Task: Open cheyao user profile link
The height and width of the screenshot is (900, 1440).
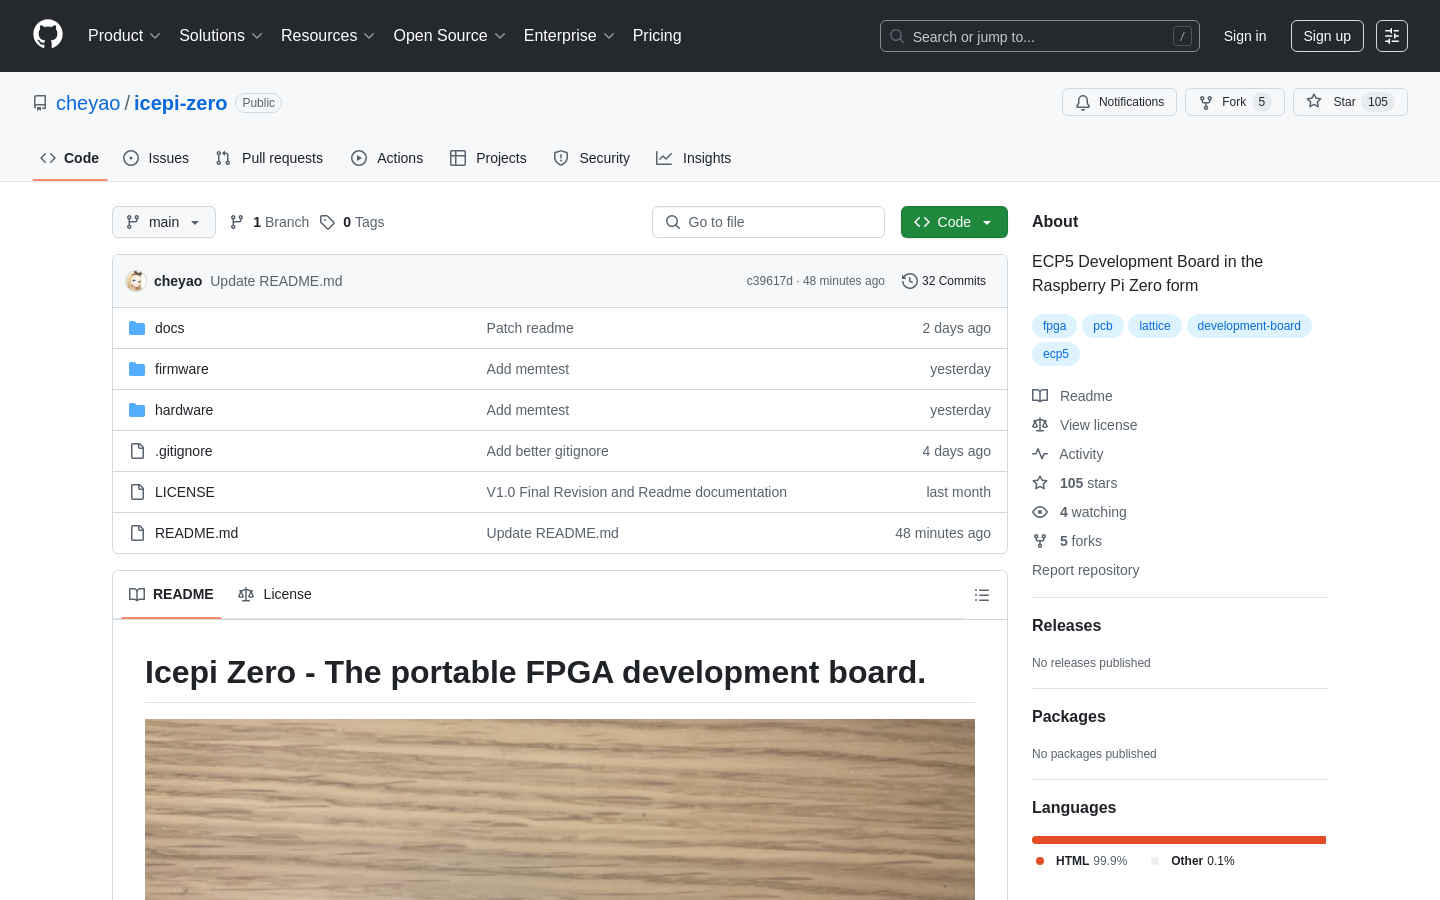Action: (x=88, y=103)
